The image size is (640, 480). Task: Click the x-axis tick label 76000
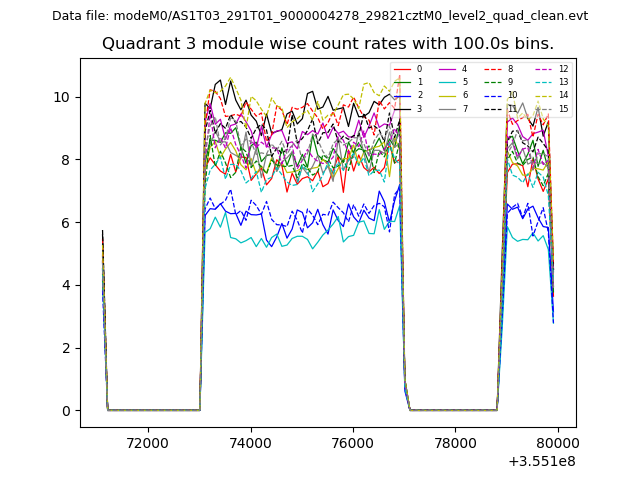coord(352,442)
